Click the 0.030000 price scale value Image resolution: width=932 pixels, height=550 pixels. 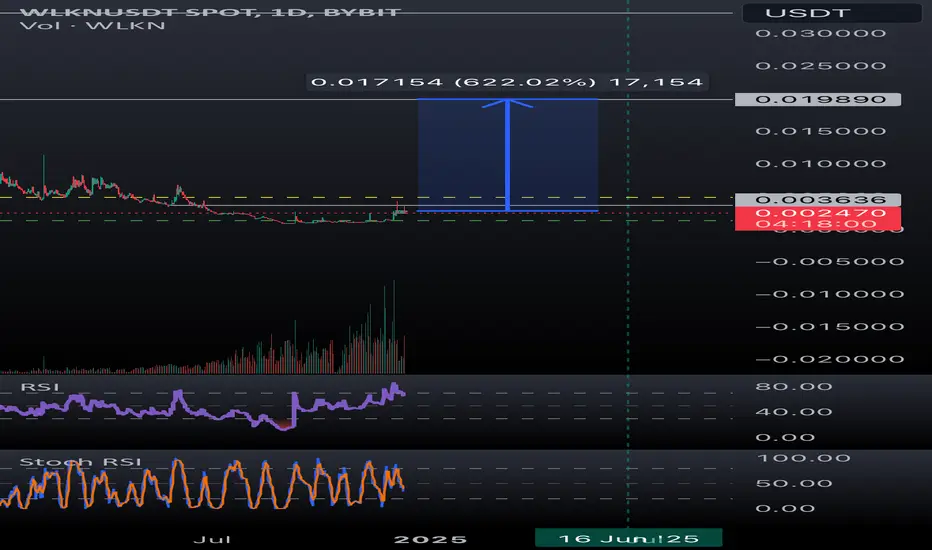coord(821,33)
